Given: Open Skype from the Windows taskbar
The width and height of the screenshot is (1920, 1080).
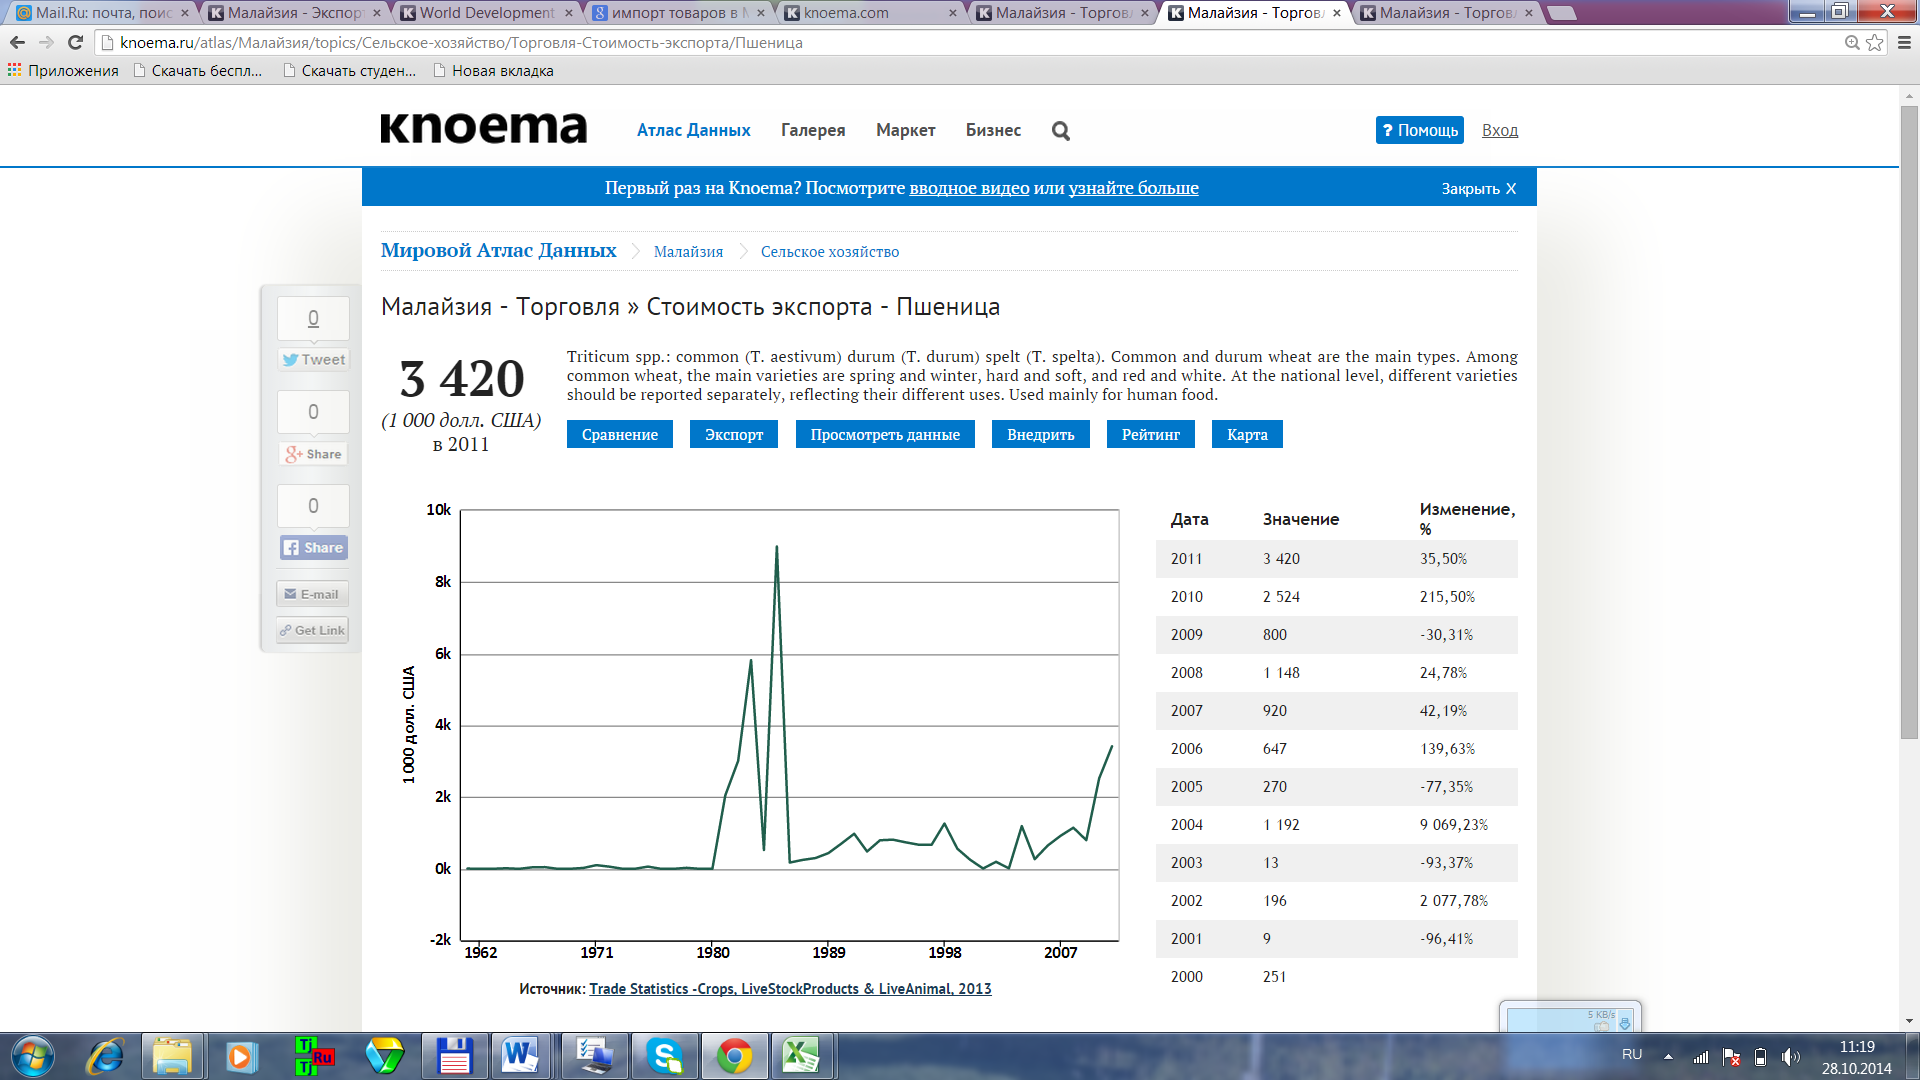Looking at the screenshot, I should [664, 1056].
